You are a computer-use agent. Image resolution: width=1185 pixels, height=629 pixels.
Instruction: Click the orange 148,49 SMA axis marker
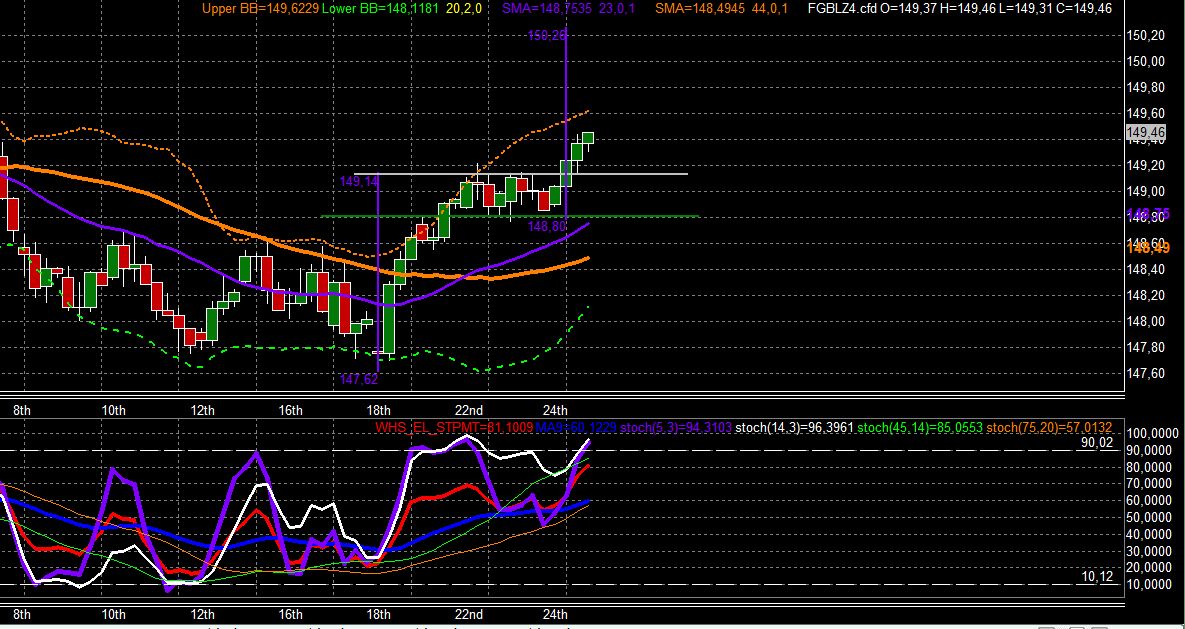(1148, 248)
